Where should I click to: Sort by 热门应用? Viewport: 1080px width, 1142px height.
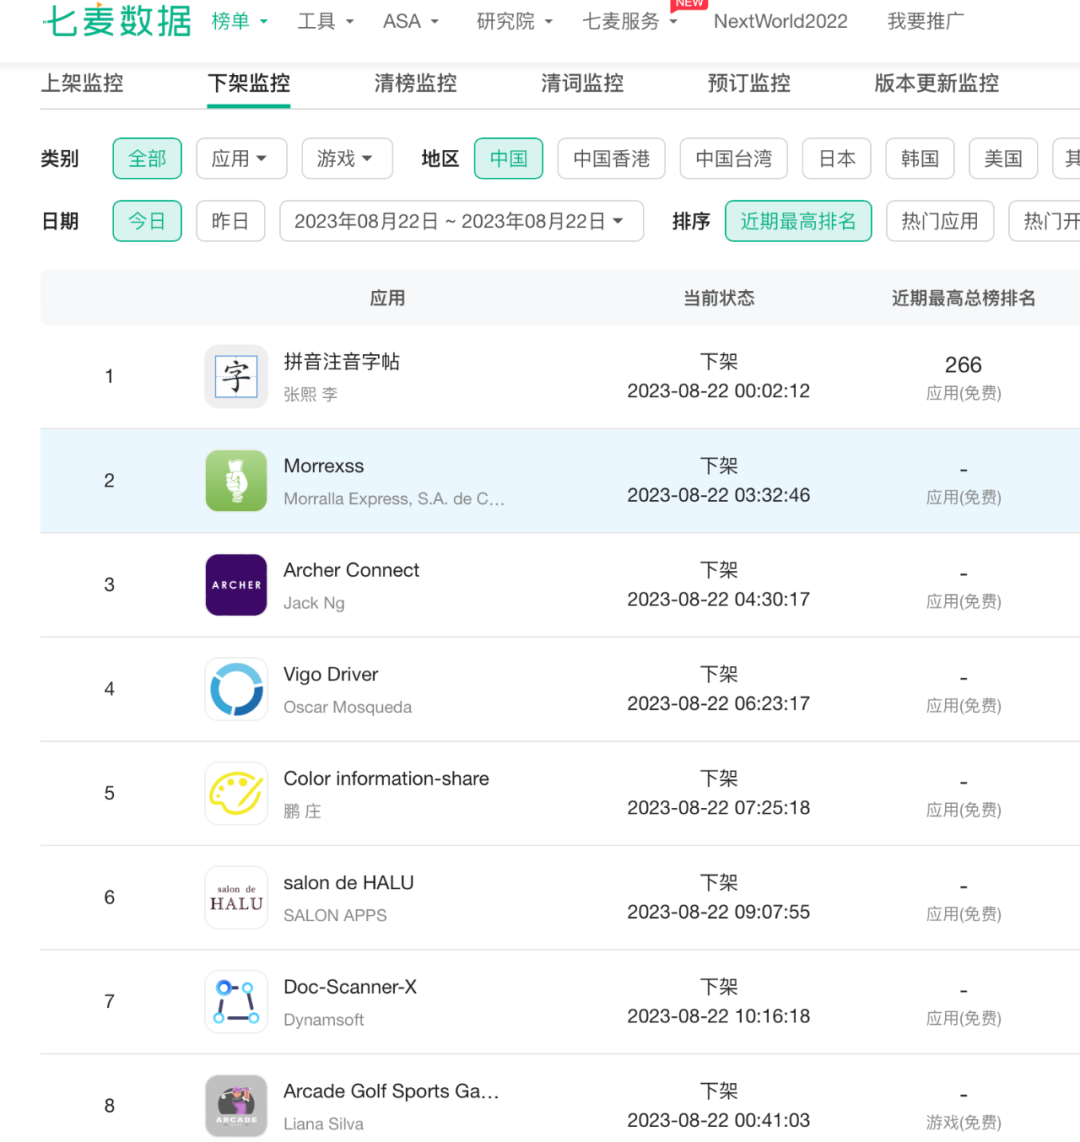click(940, 221)
